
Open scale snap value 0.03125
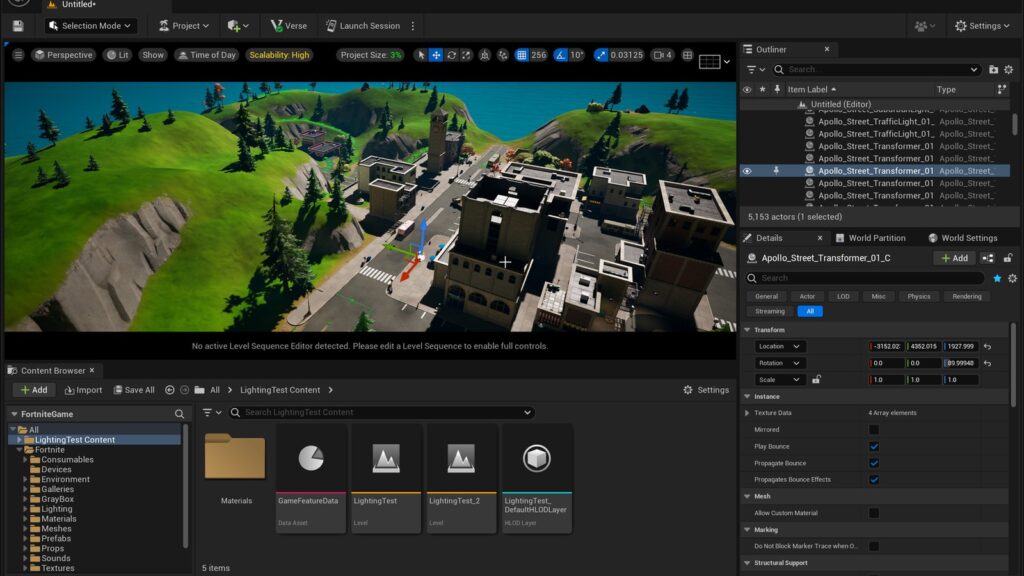(x=626, y=55)
